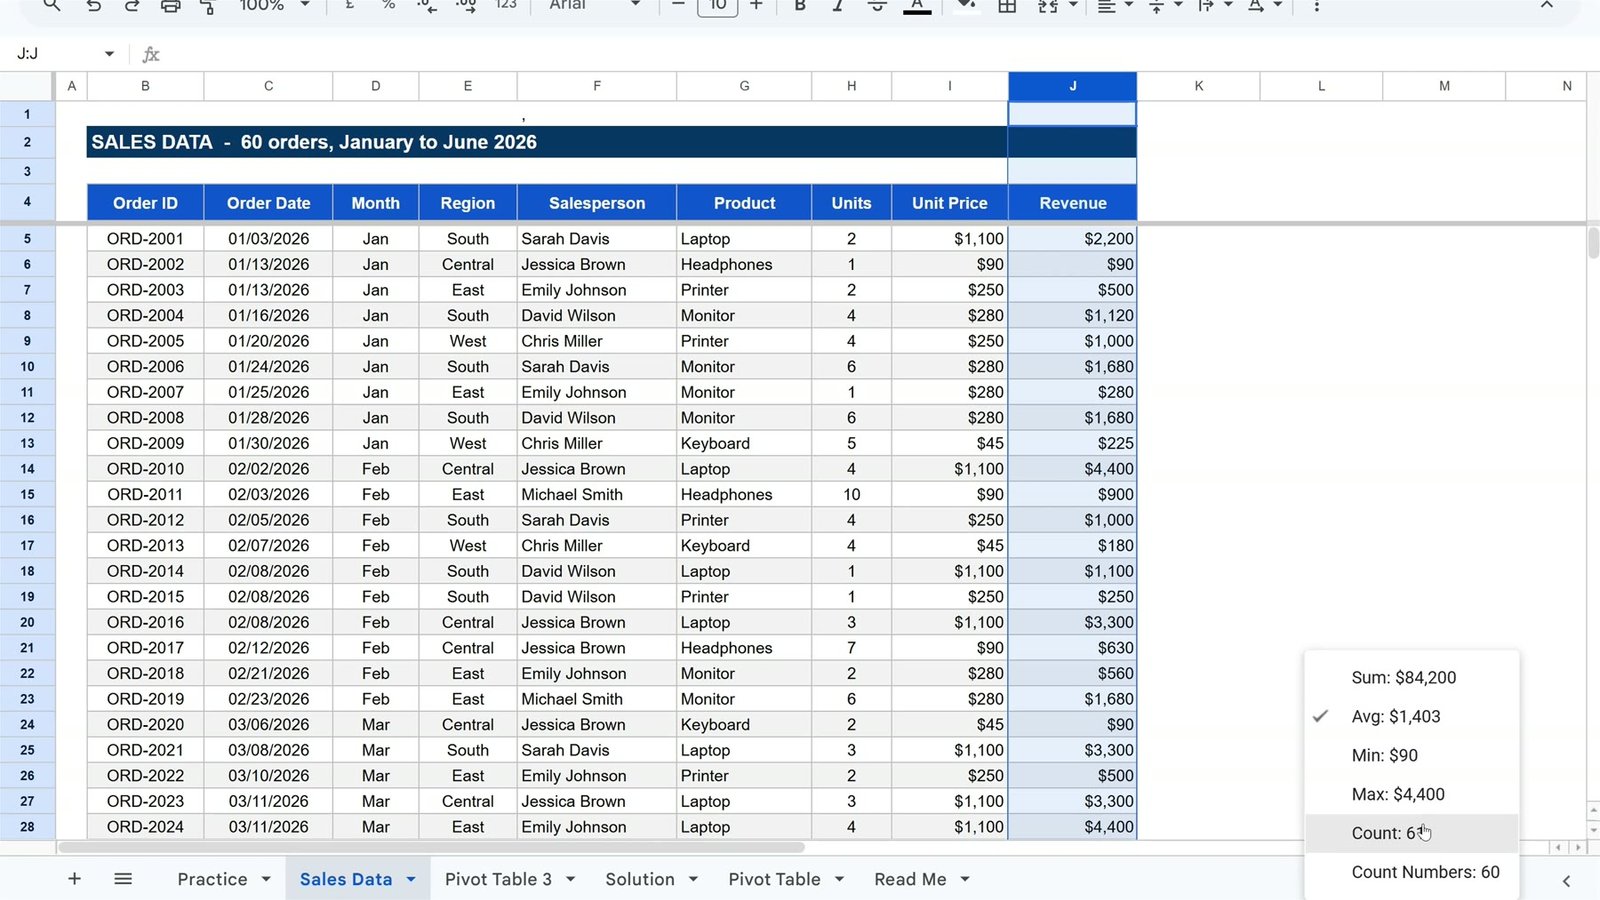Image resolution: width=1600 pixels, height=900 pixels.
Task: Expand the horizontal align dropdown arrow
Action: pyautogui.click(x=1129, y=5)
